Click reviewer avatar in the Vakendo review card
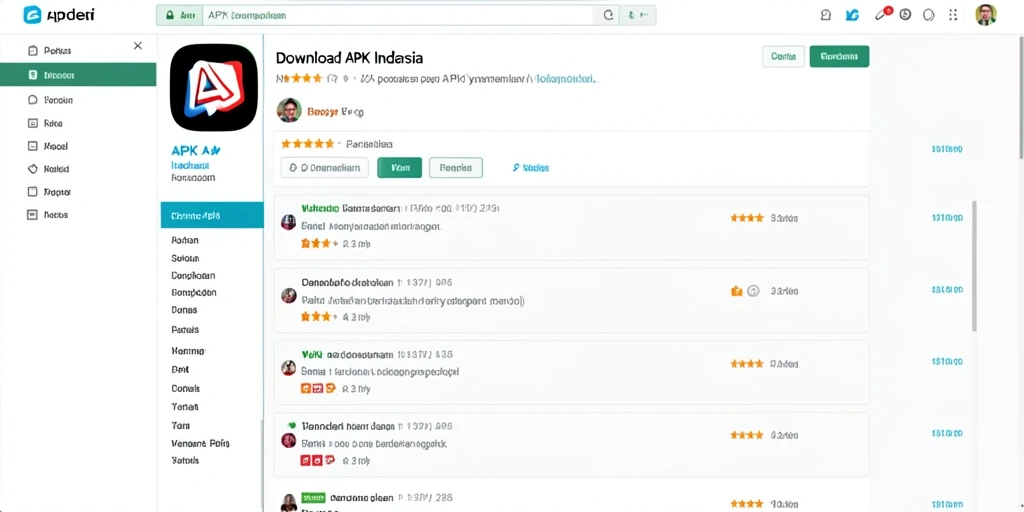1024x512 pixels. (x=288, y=222)
